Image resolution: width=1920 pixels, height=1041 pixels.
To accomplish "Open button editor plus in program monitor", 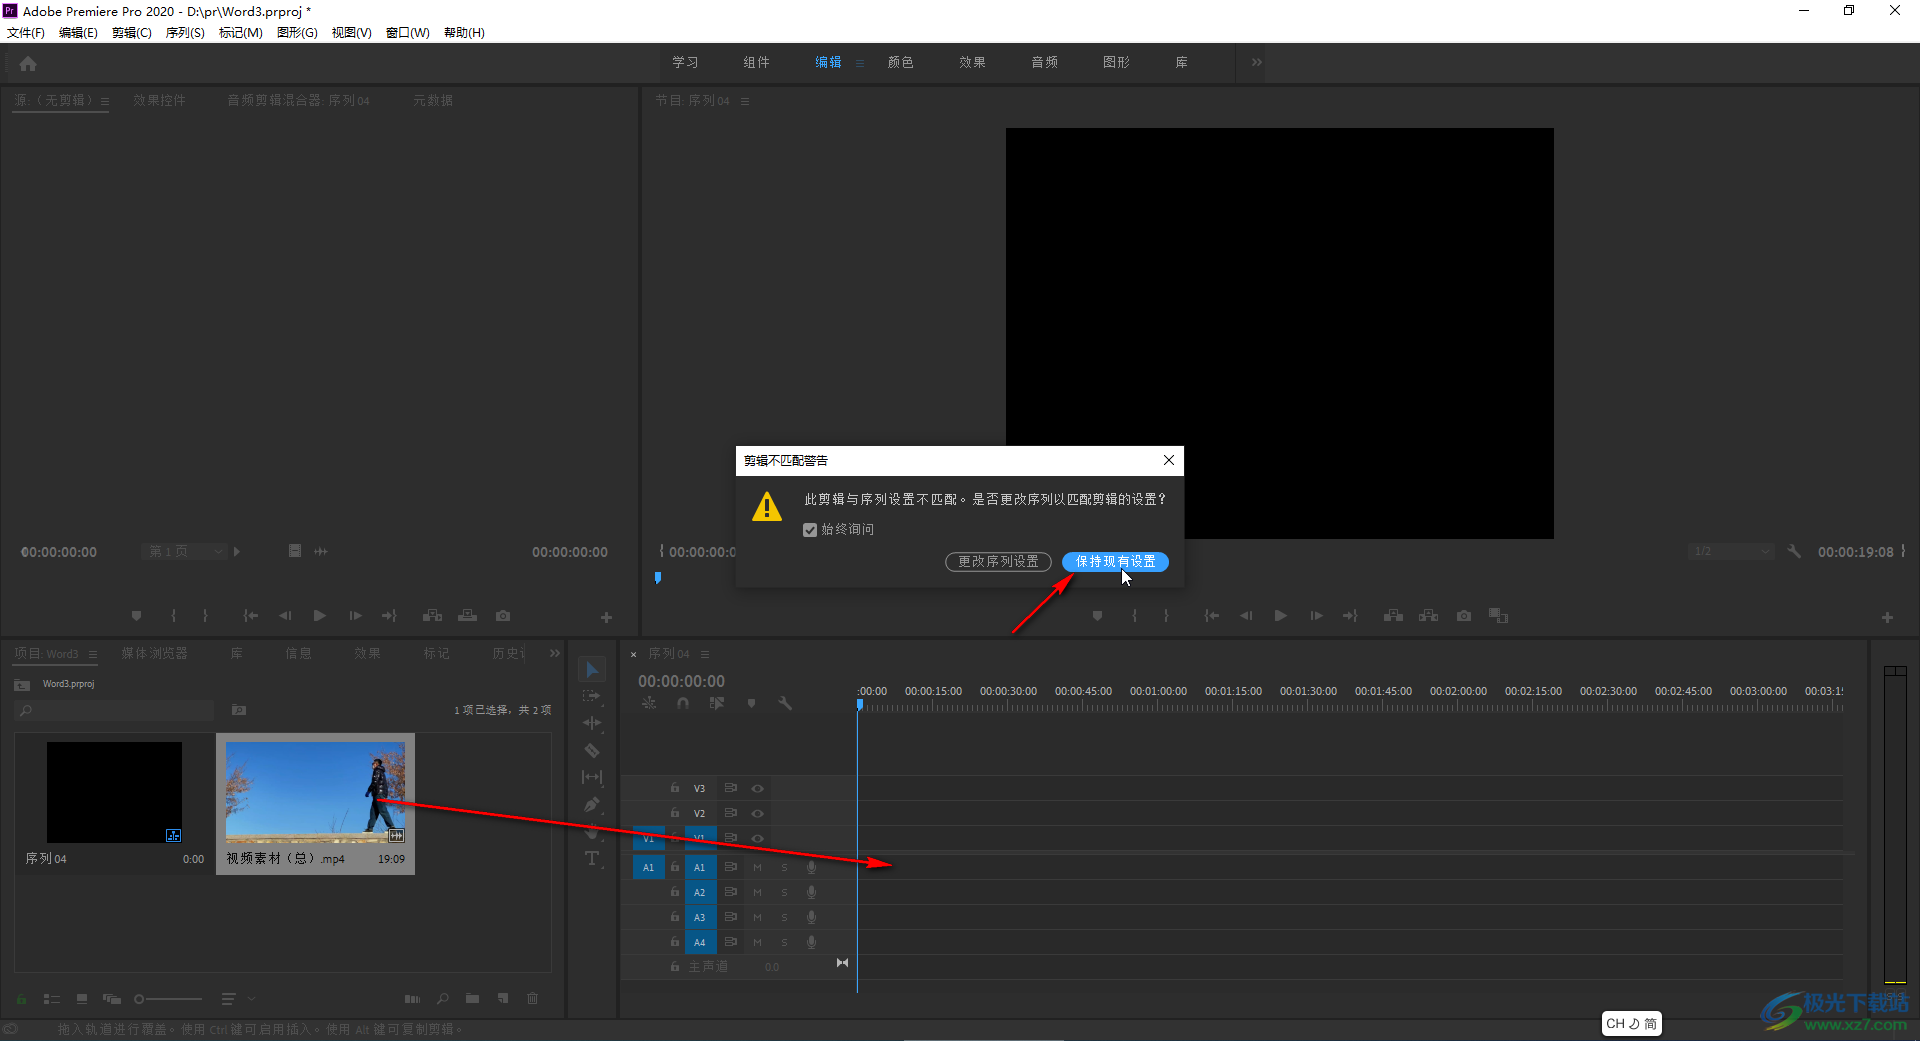I will tap(1887, 618).
